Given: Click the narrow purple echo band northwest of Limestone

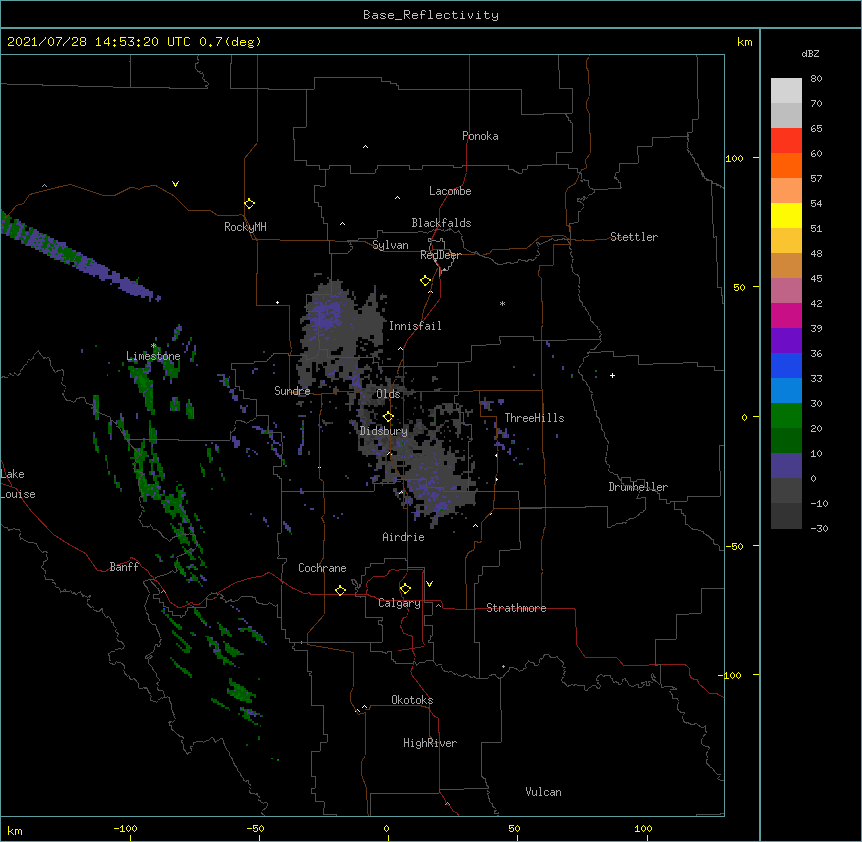Looking at the screenshot, I should point(80,256).
